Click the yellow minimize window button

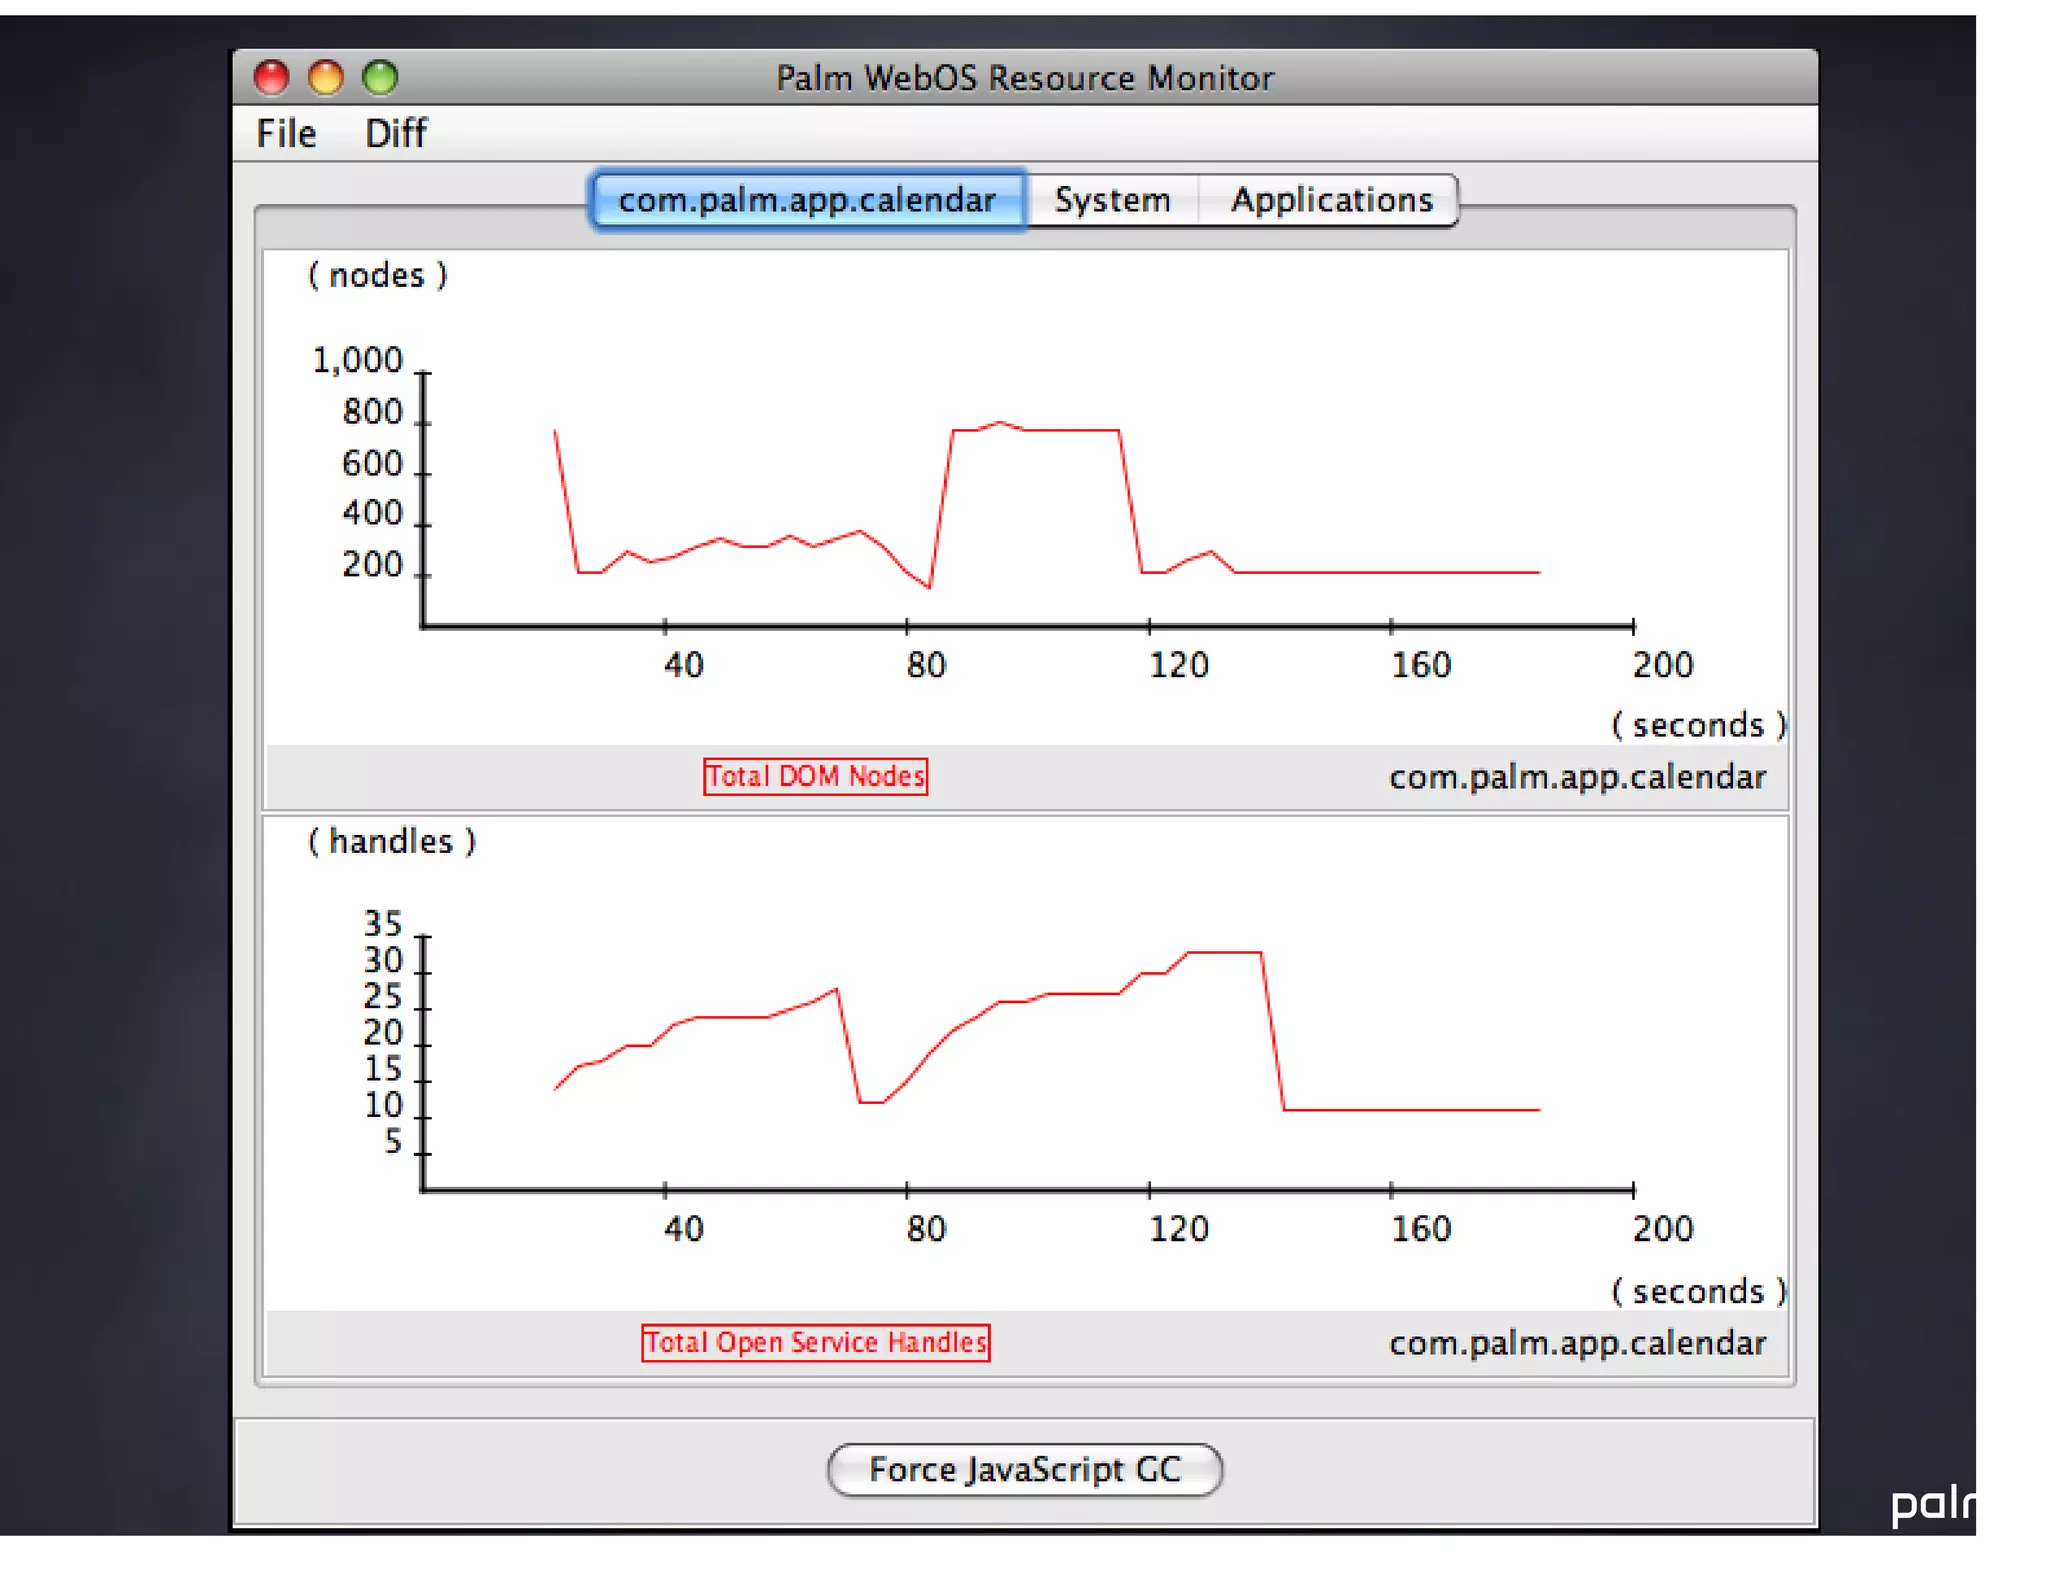click(326, 77)
